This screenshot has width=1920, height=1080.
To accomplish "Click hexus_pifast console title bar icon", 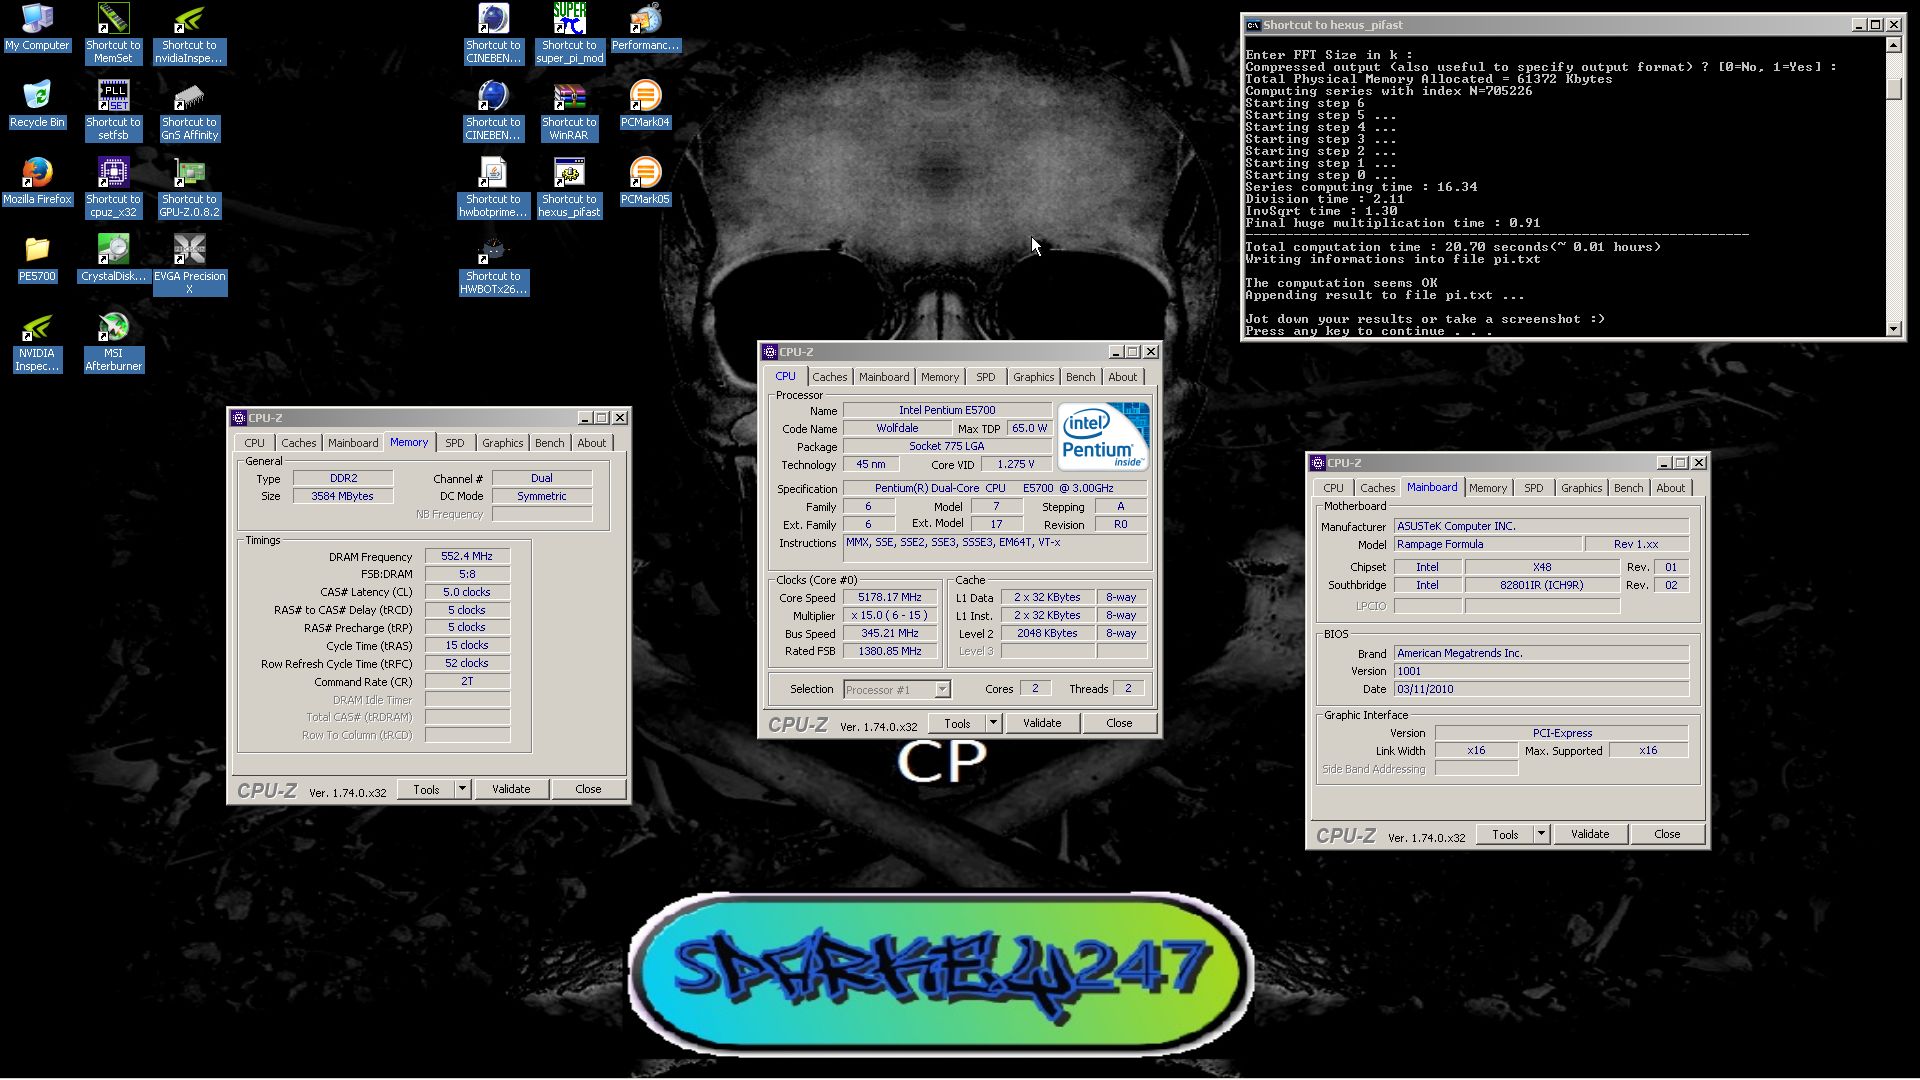I will click(x=1252, y=25).
